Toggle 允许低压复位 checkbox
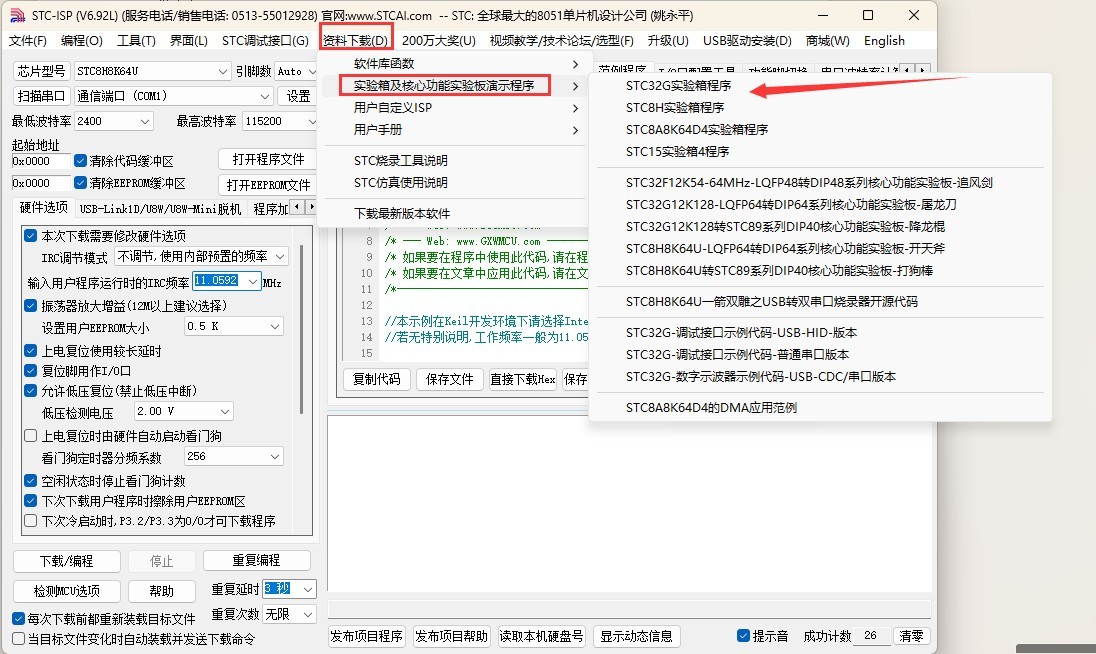The width and height of the screenshot is (1096, 654). 30,391
